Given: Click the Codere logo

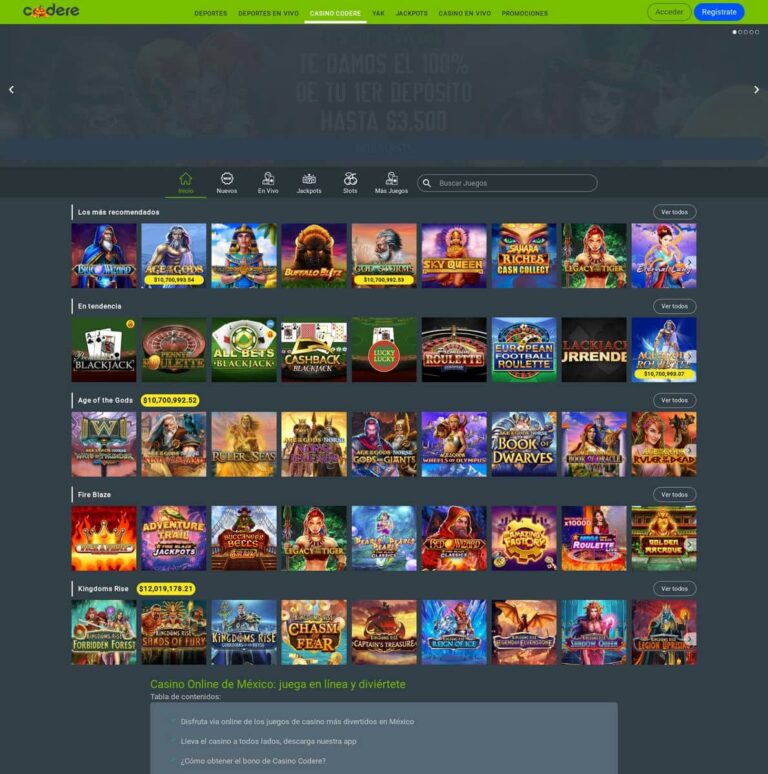Looking at the screenshot, I should coord(51,11).
